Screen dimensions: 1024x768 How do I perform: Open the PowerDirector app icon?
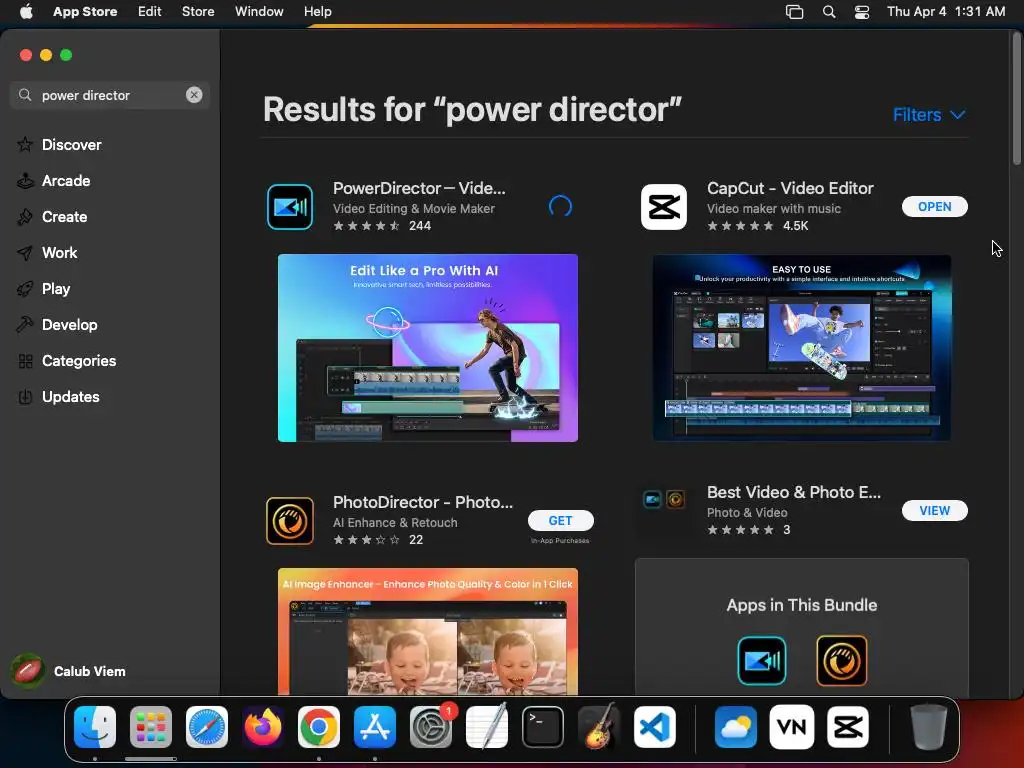pyautogui.click(x=290, y=207)
